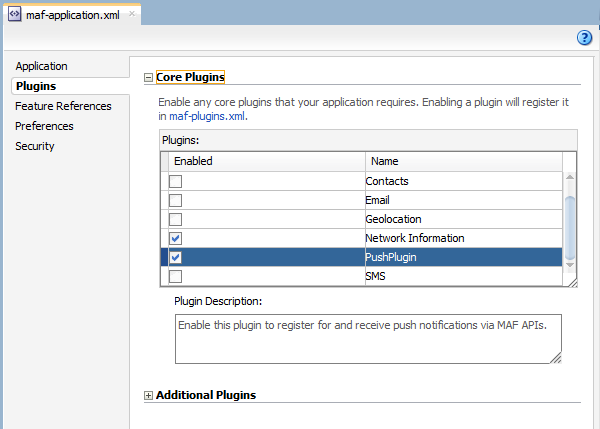This screenshot has width=600, height=429.
Task: Open the Security section
Action: (34, 146)
